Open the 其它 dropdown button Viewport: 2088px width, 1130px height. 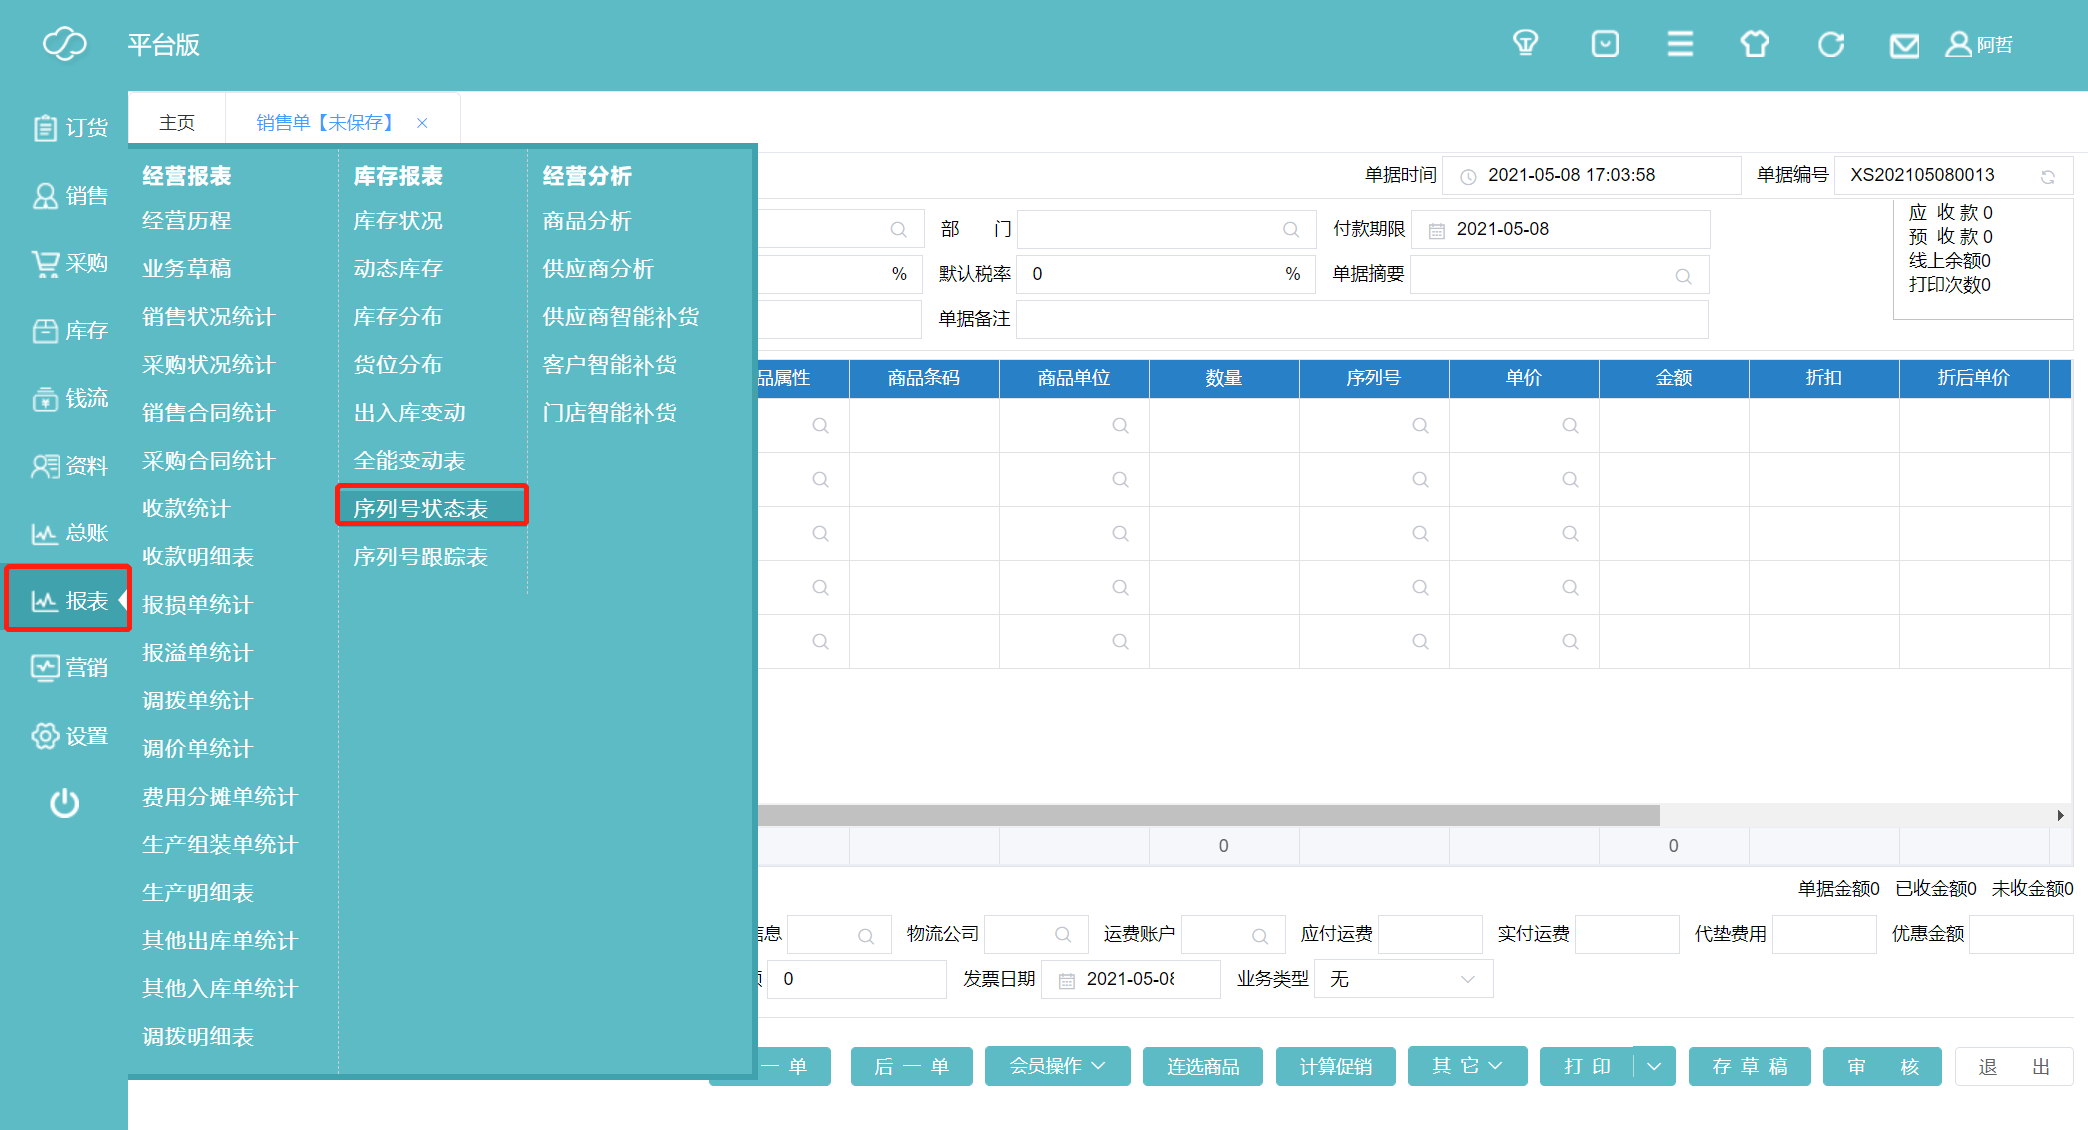point(1467,1066)
